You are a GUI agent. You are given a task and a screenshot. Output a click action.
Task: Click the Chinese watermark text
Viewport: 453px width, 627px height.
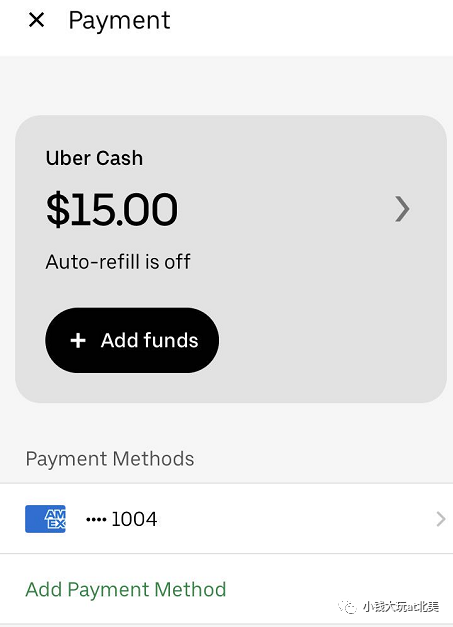(x=401, y=607)
